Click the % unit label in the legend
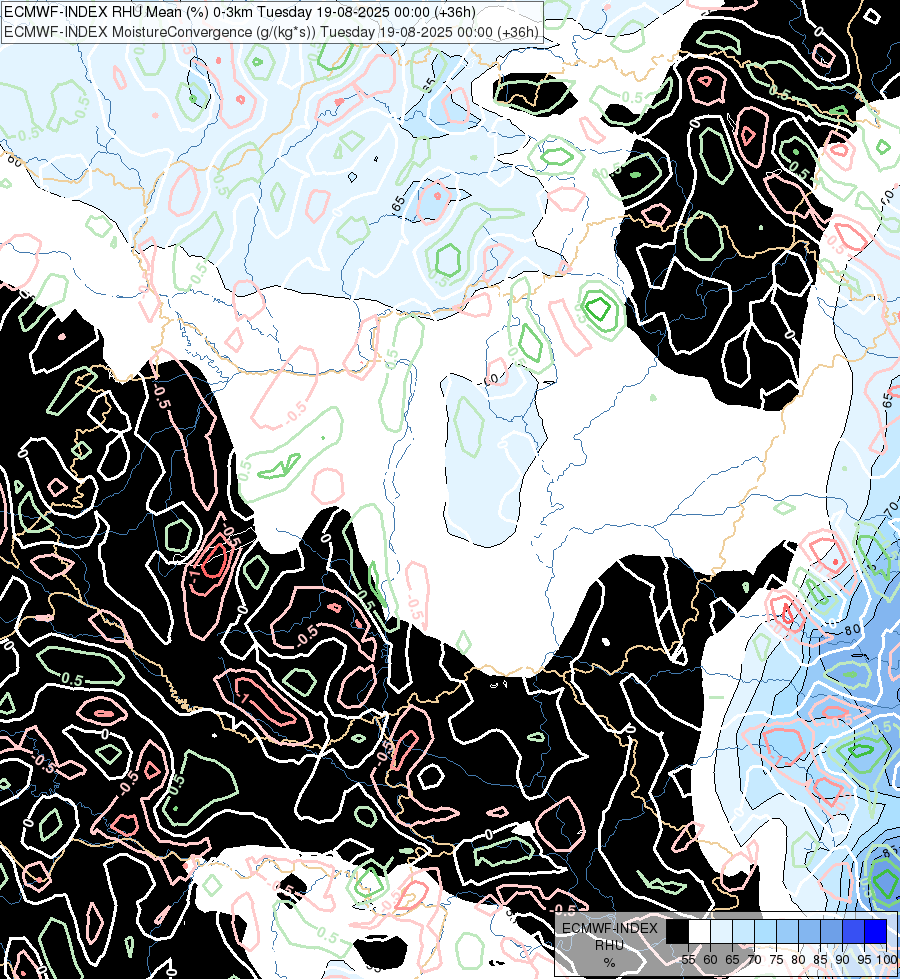The image size is (900, 979). point(610,962)
